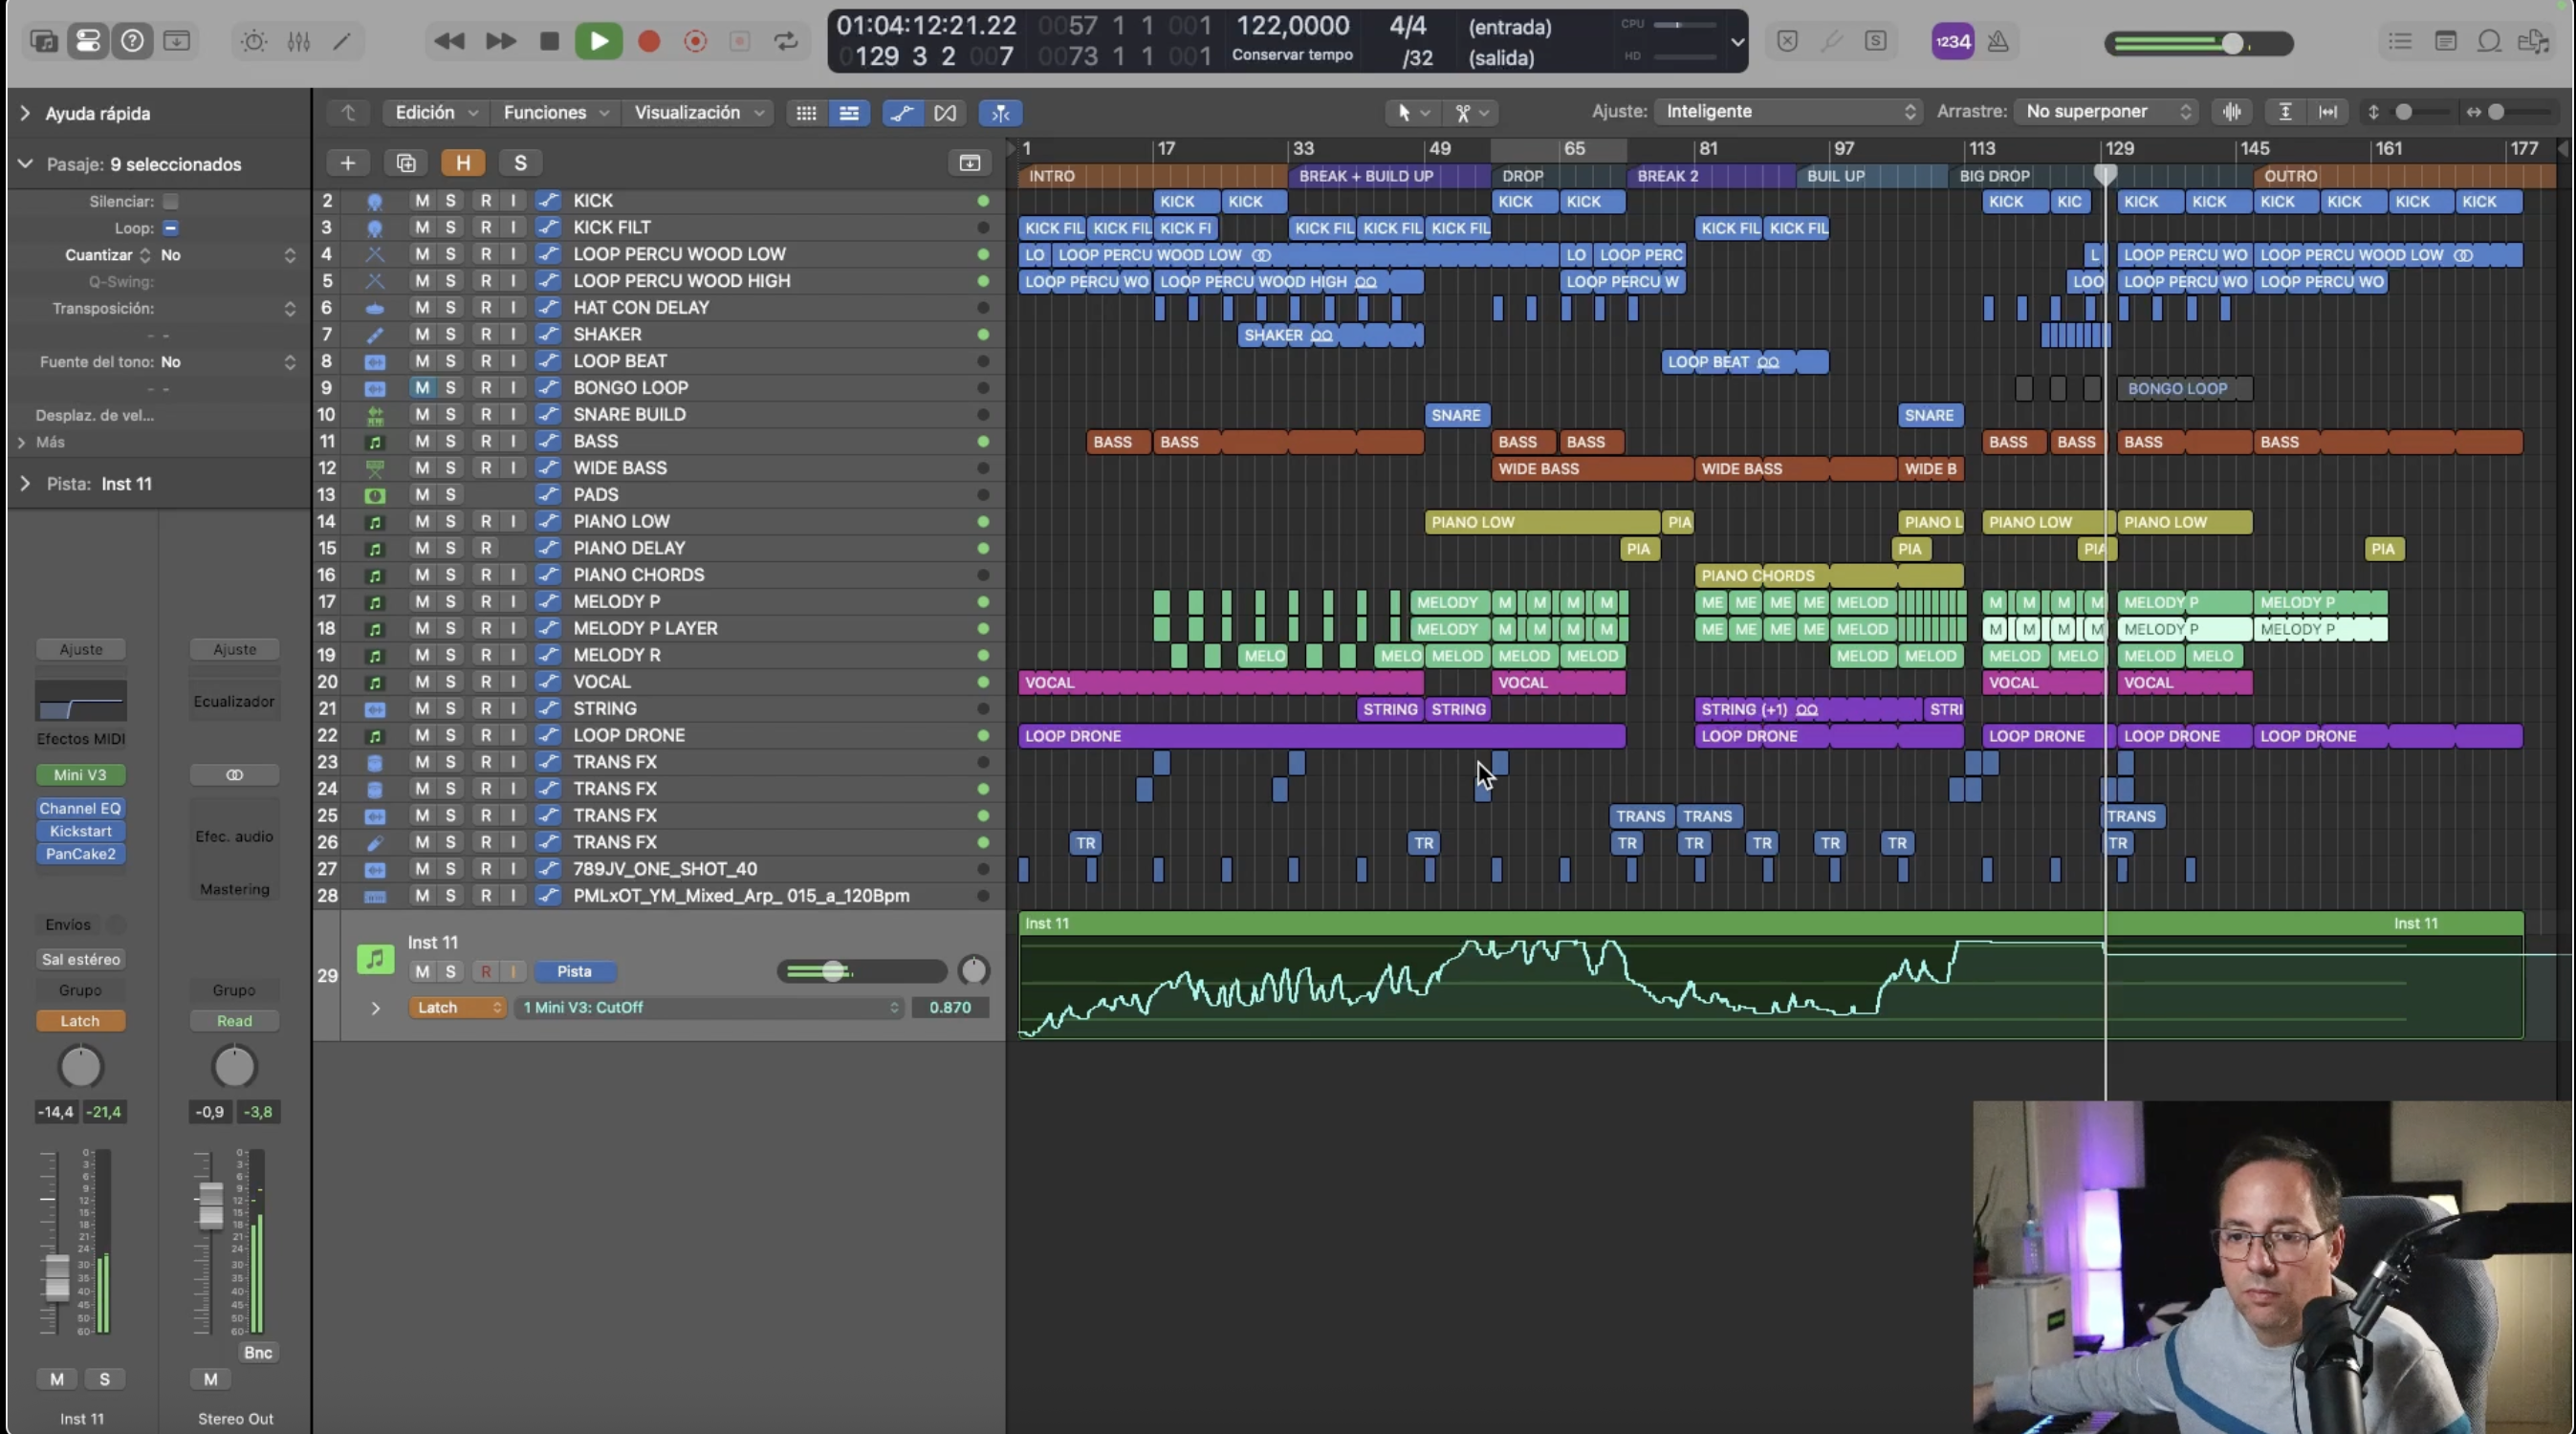
Task: Solo the VOCAL track
Action: (x=450, y=682)
